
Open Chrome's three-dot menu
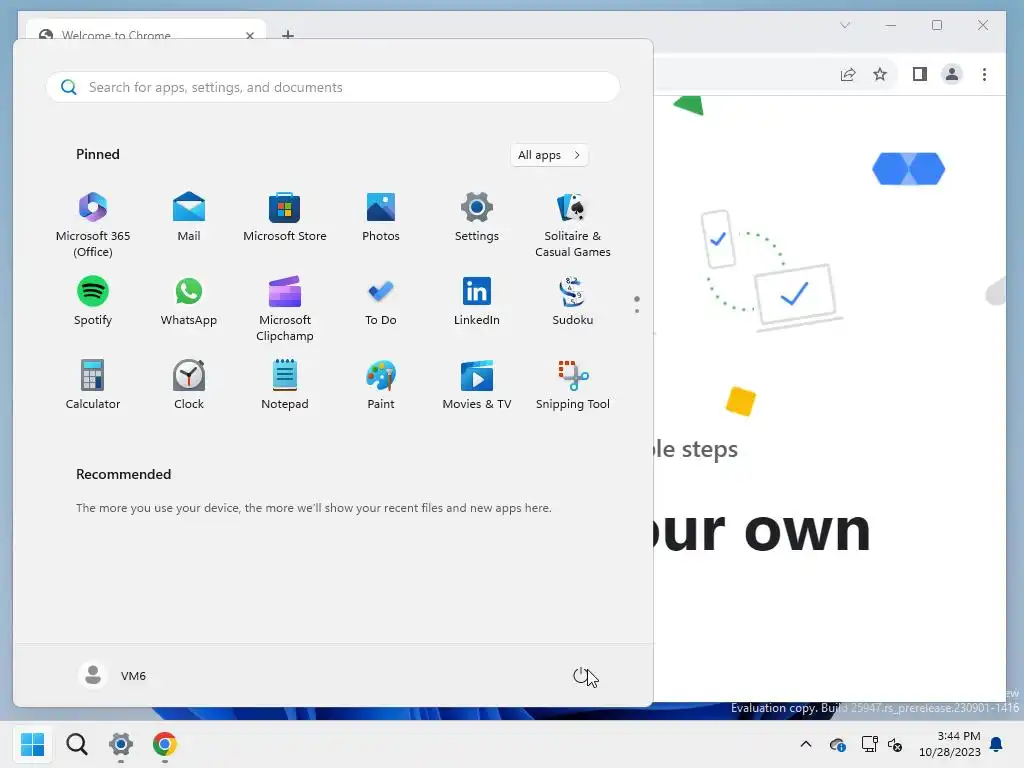click(984, 74)
